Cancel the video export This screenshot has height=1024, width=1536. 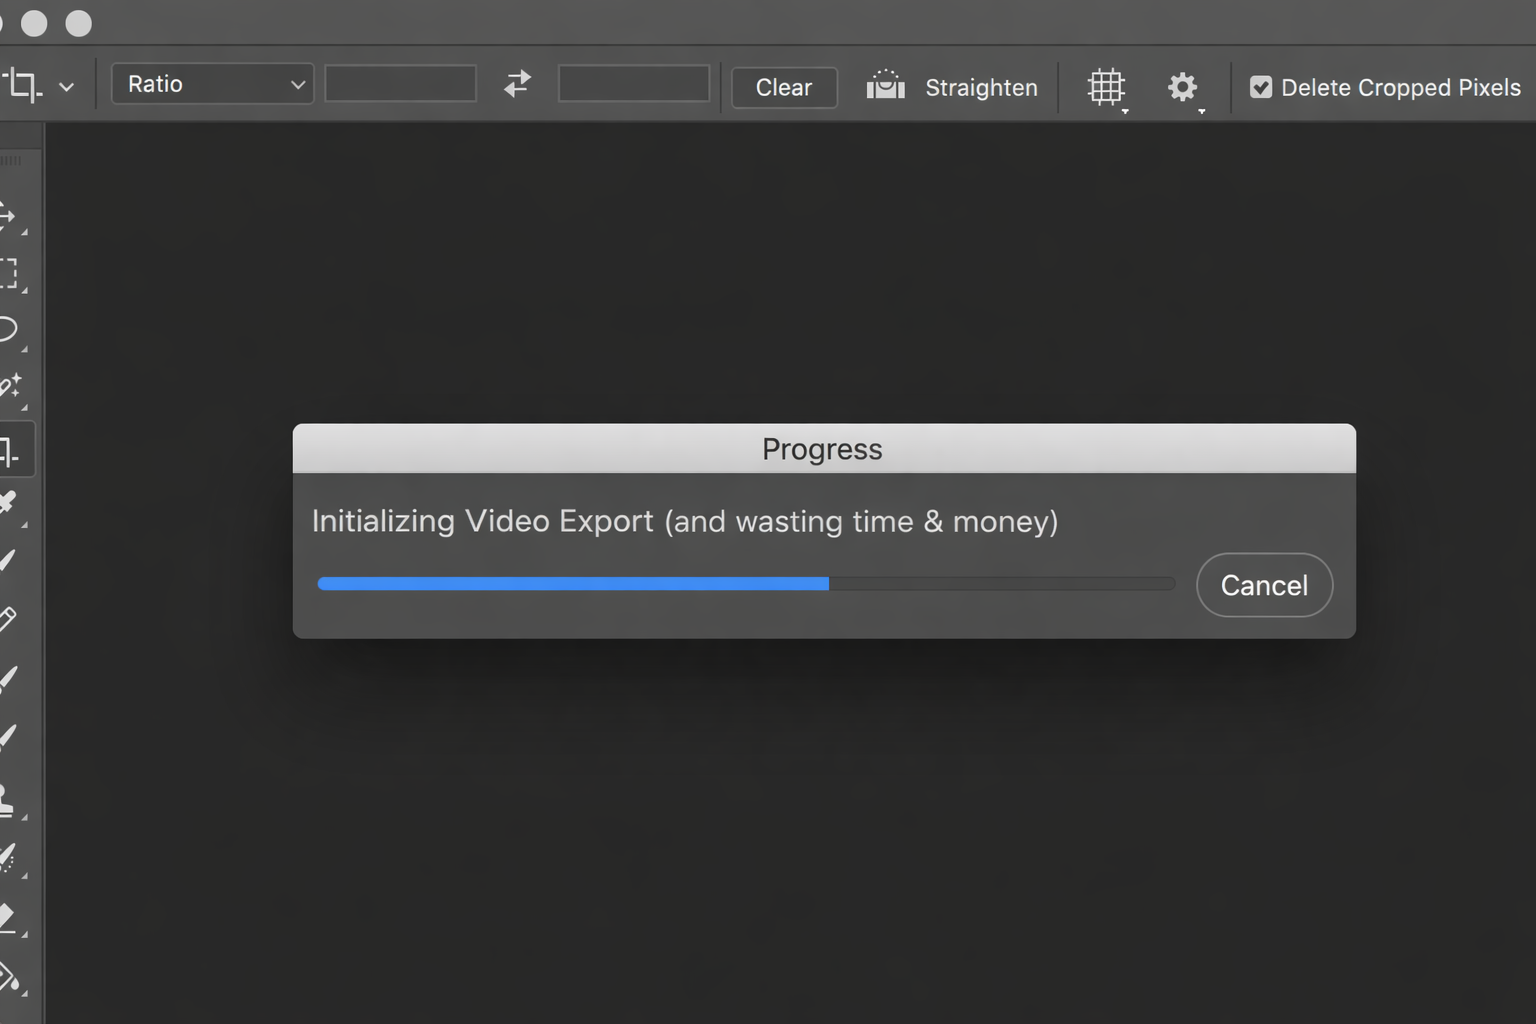[x=1264, y=585]
